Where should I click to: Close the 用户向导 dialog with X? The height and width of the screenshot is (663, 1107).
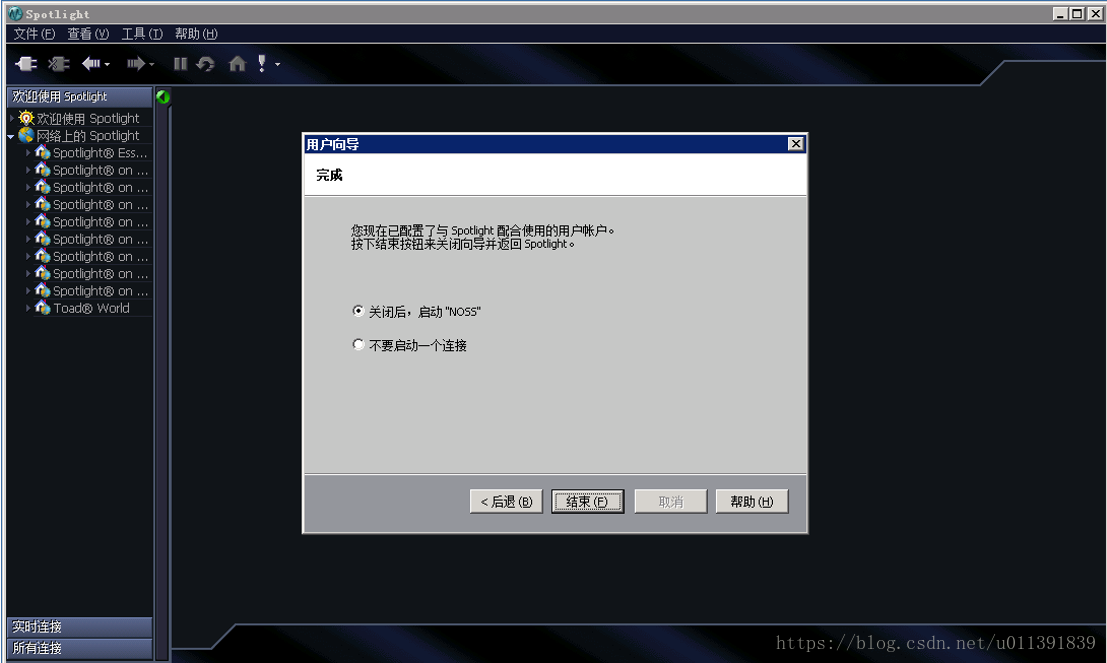(x=796, y=144)
